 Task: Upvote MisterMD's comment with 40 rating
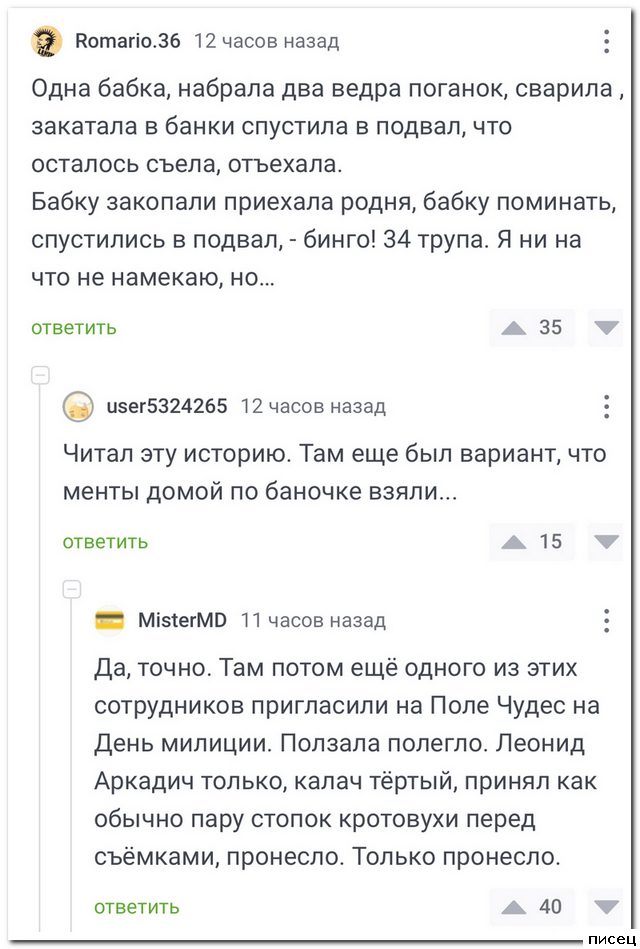pyautogui.click(x=515, y=907)
